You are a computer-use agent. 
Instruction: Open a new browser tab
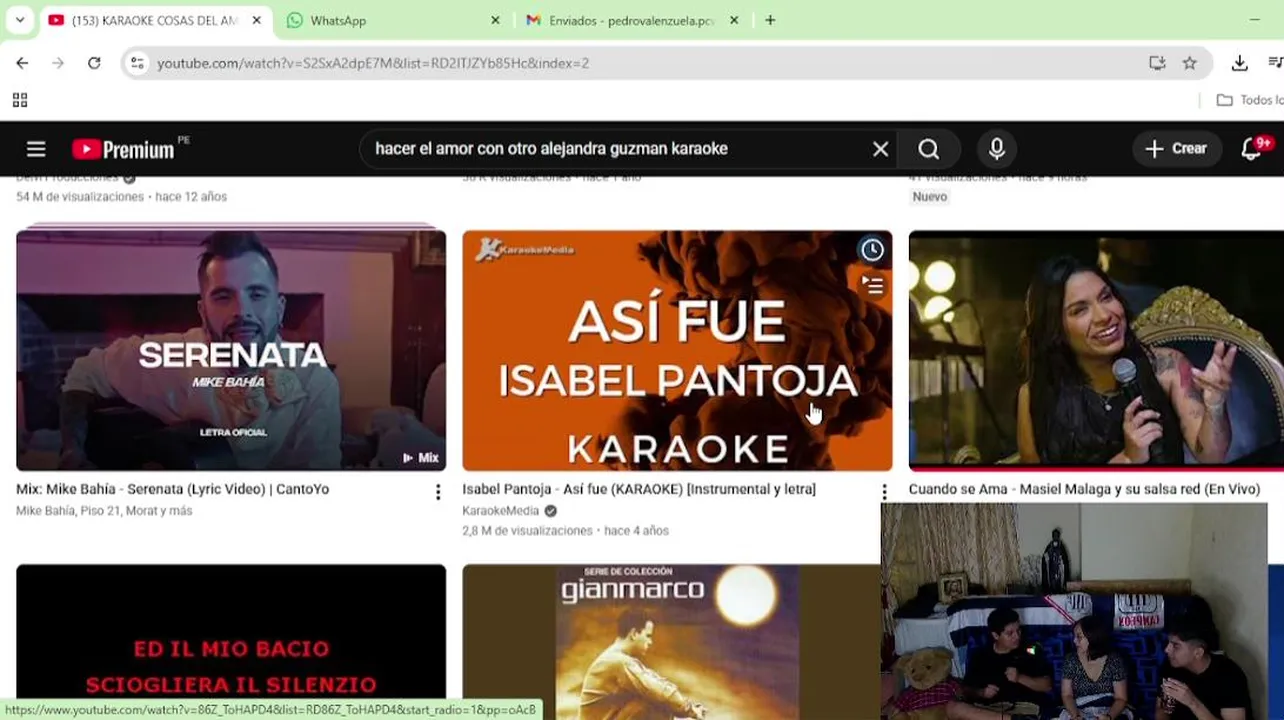[770, 20]
